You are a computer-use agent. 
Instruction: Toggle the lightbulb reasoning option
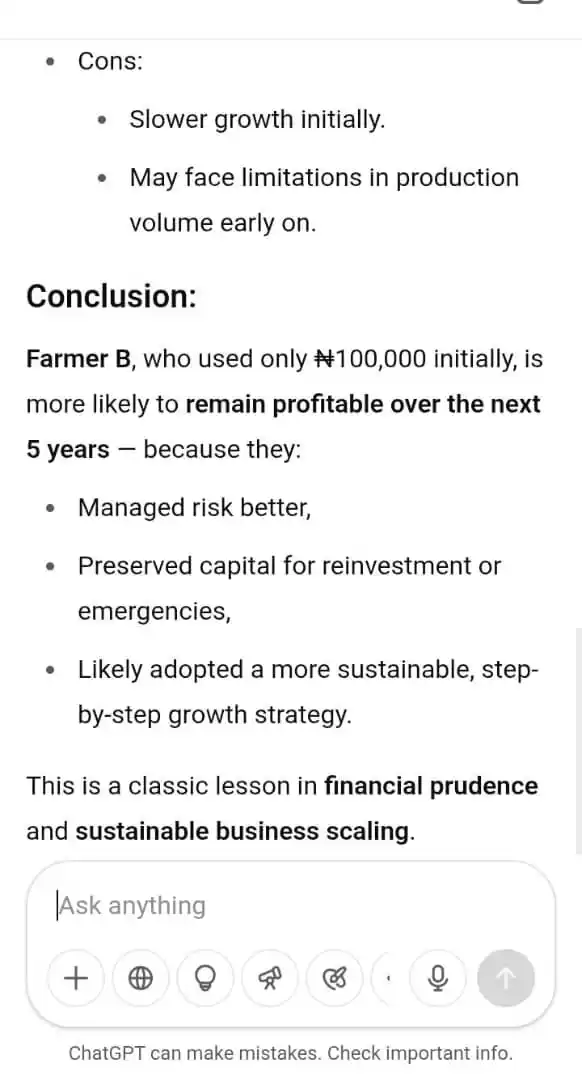tap(205, 978)
